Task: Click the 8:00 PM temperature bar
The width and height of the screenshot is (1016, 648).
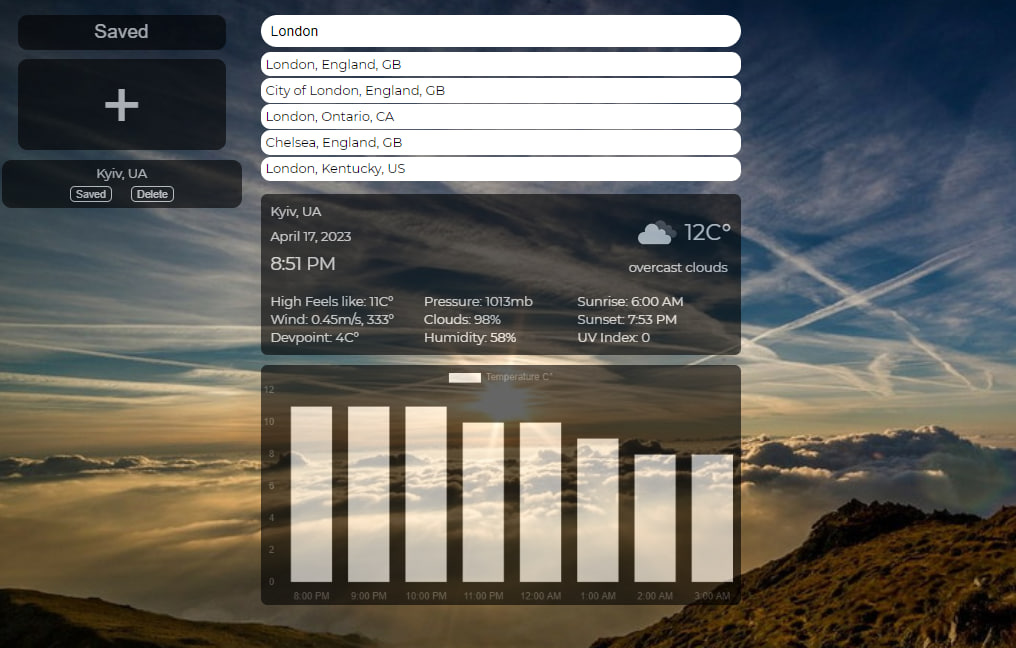Action: [311, 494]
